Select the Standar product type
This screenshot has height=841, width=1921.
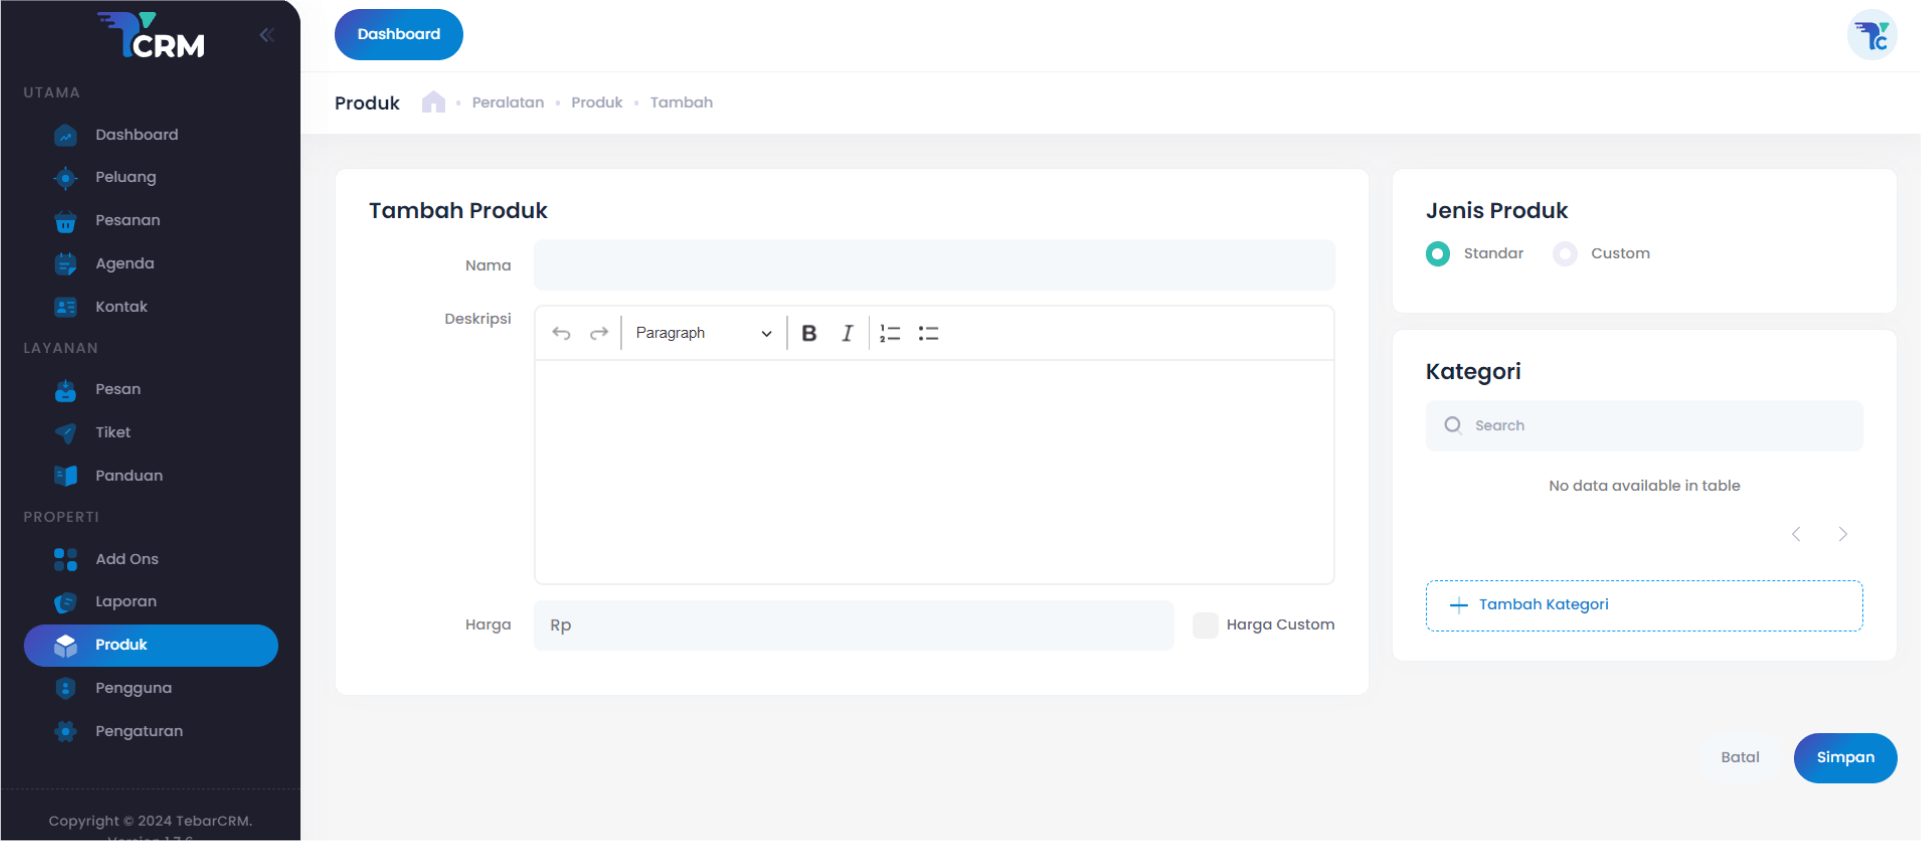pyautogui.click(x=1438, y=254)
